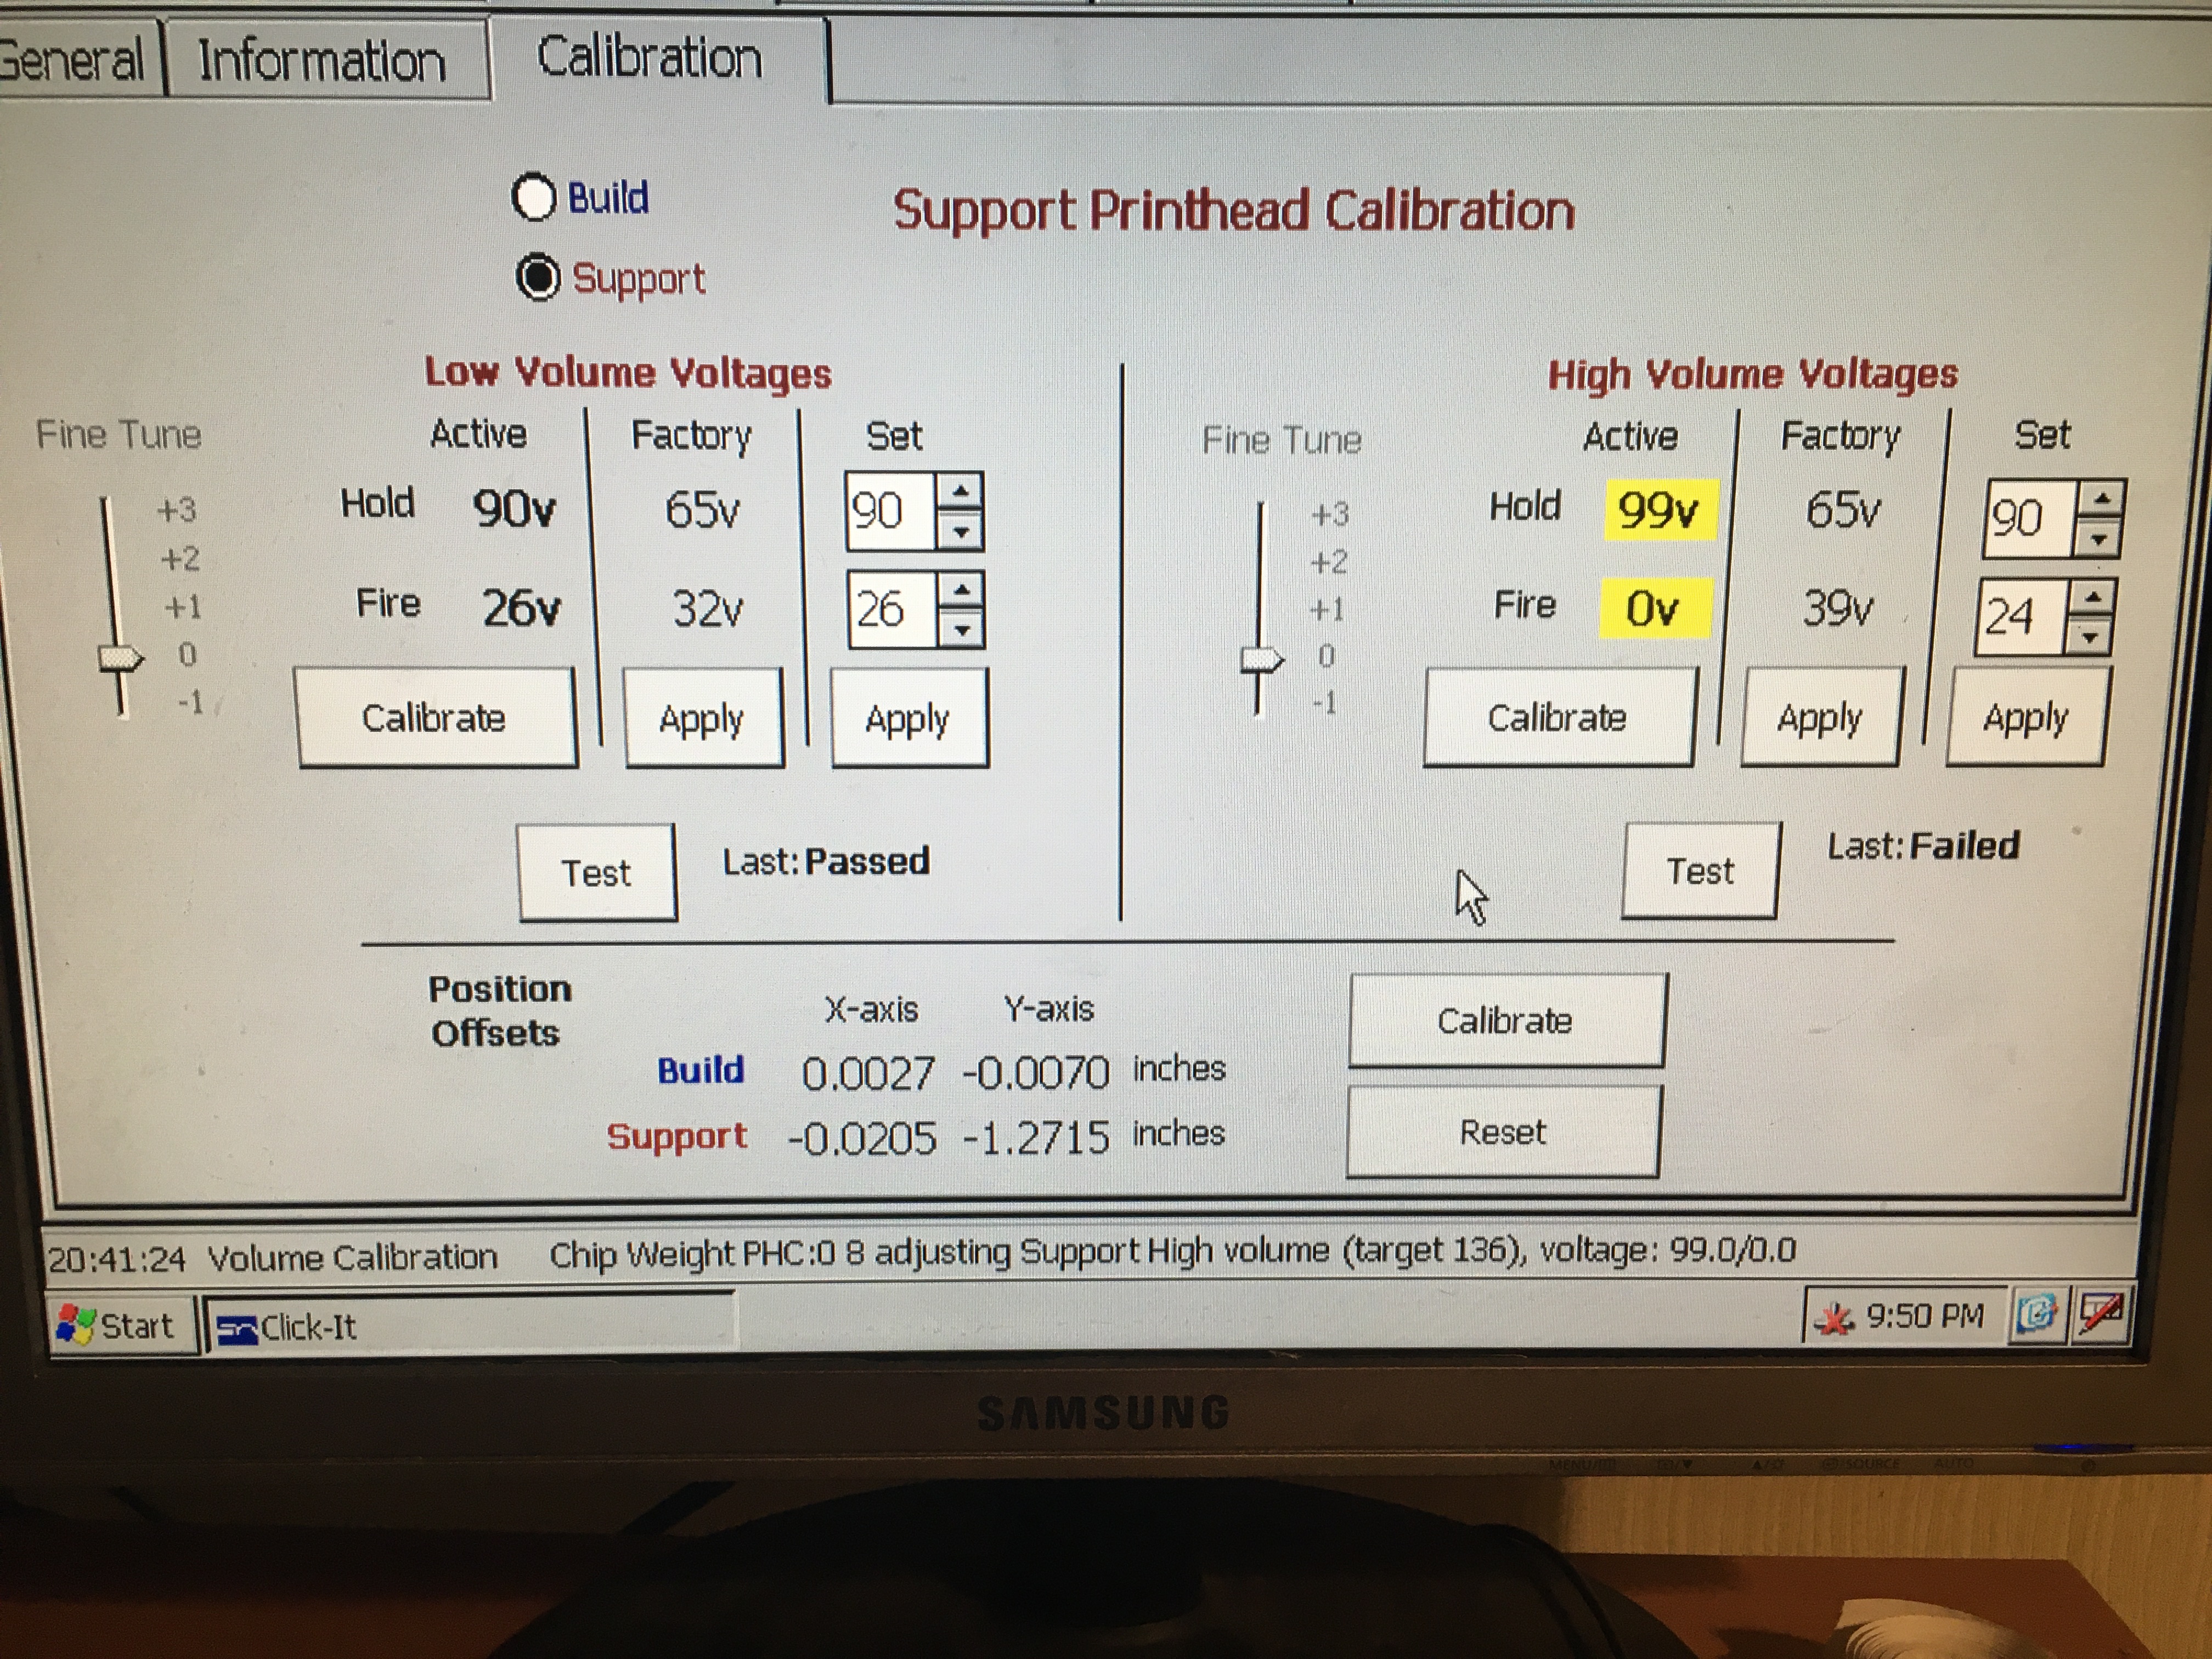Click Low Volume Calibrate button
Image resolution: width=2212 pixels, height=1659 pixels.
[x=436, y=718]
